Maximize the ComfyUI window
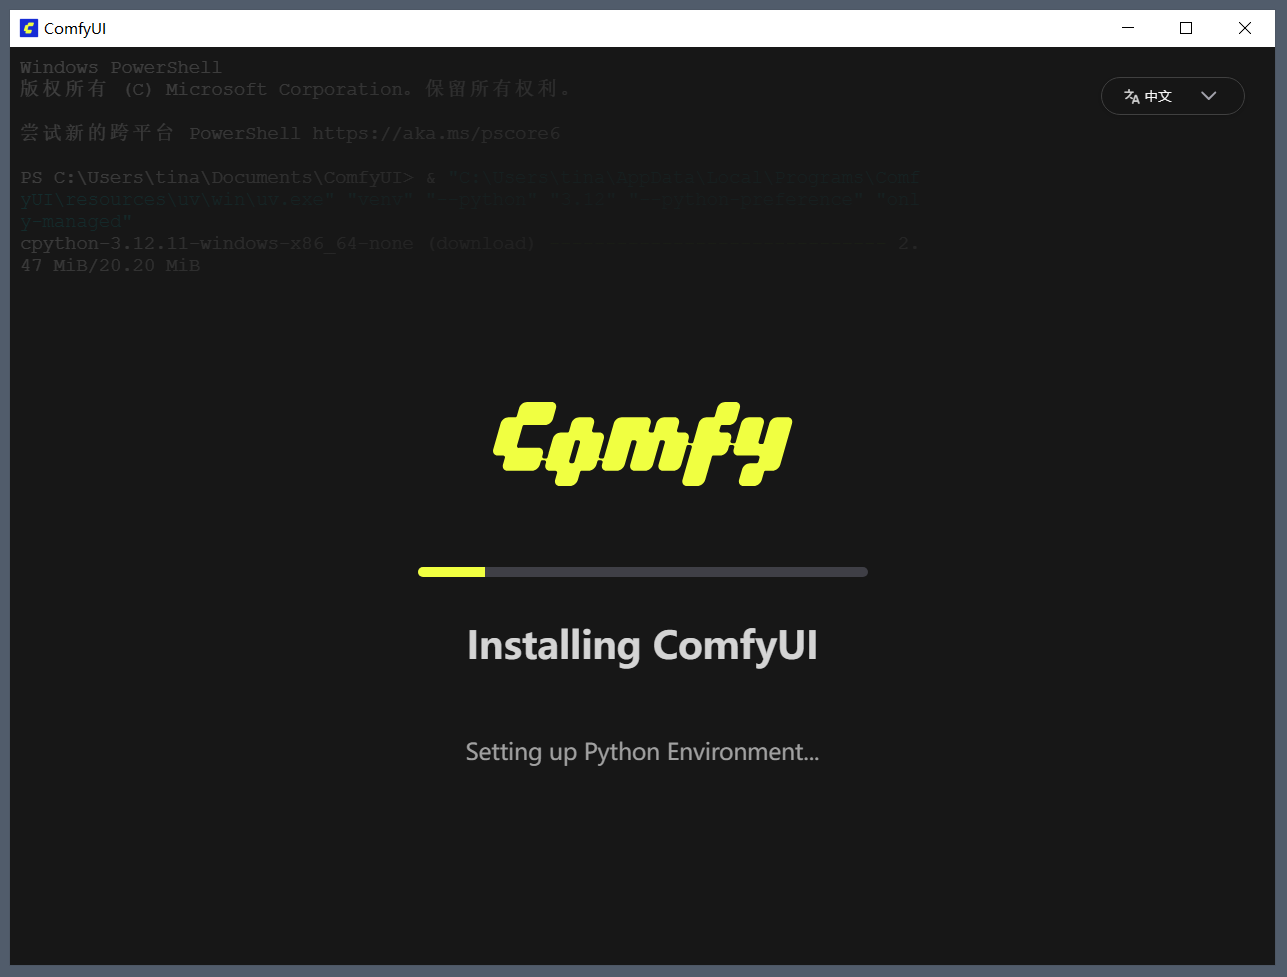 pyautogui.click(x=1186, y=28)
